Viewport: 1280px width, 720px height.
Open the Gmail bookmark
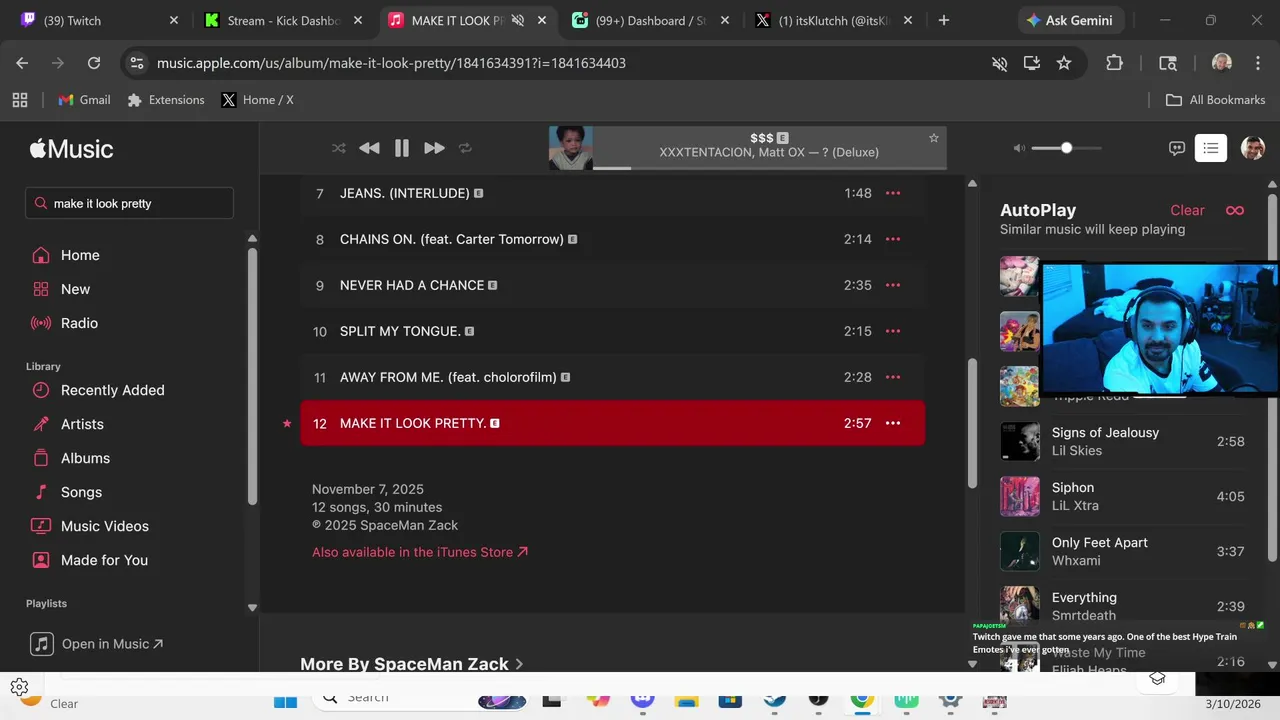point(84,100)
